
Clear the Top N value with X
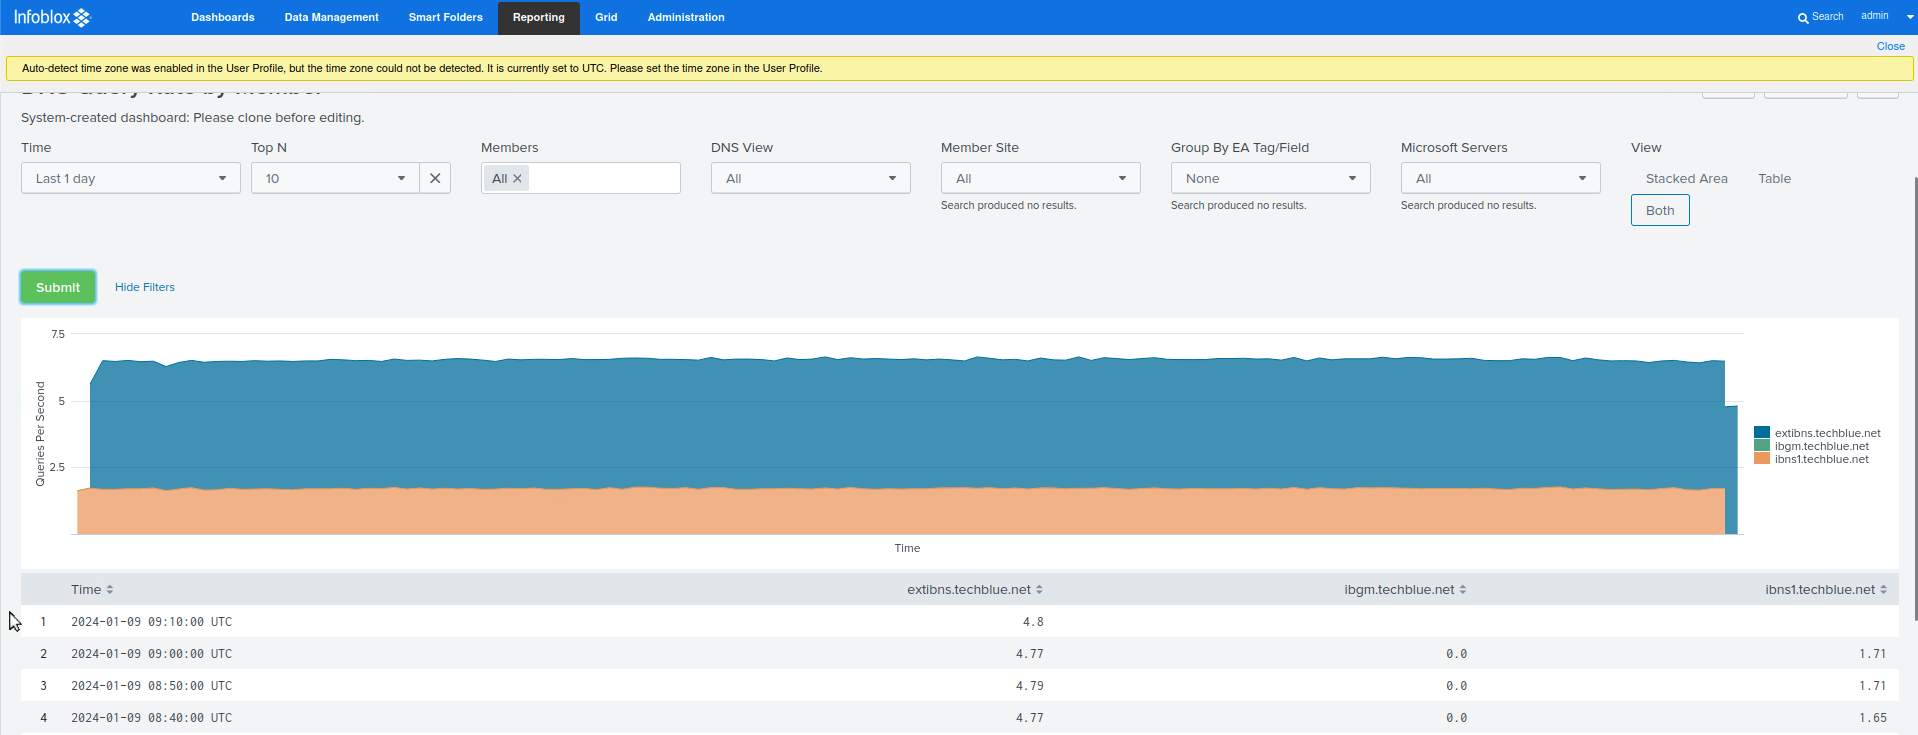pyautogui.click(x=435, y=178)
